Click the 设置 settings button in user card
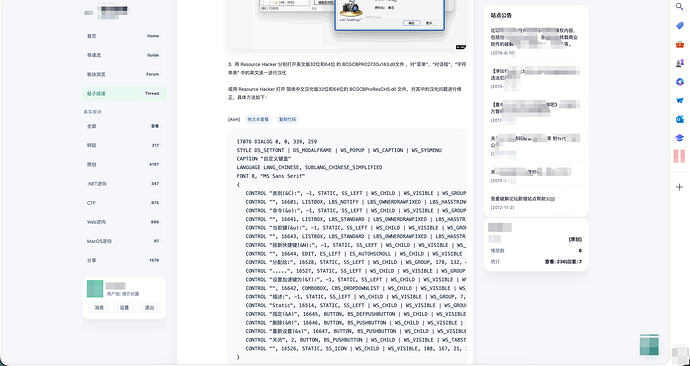The image size is (690, 366). 125,307
